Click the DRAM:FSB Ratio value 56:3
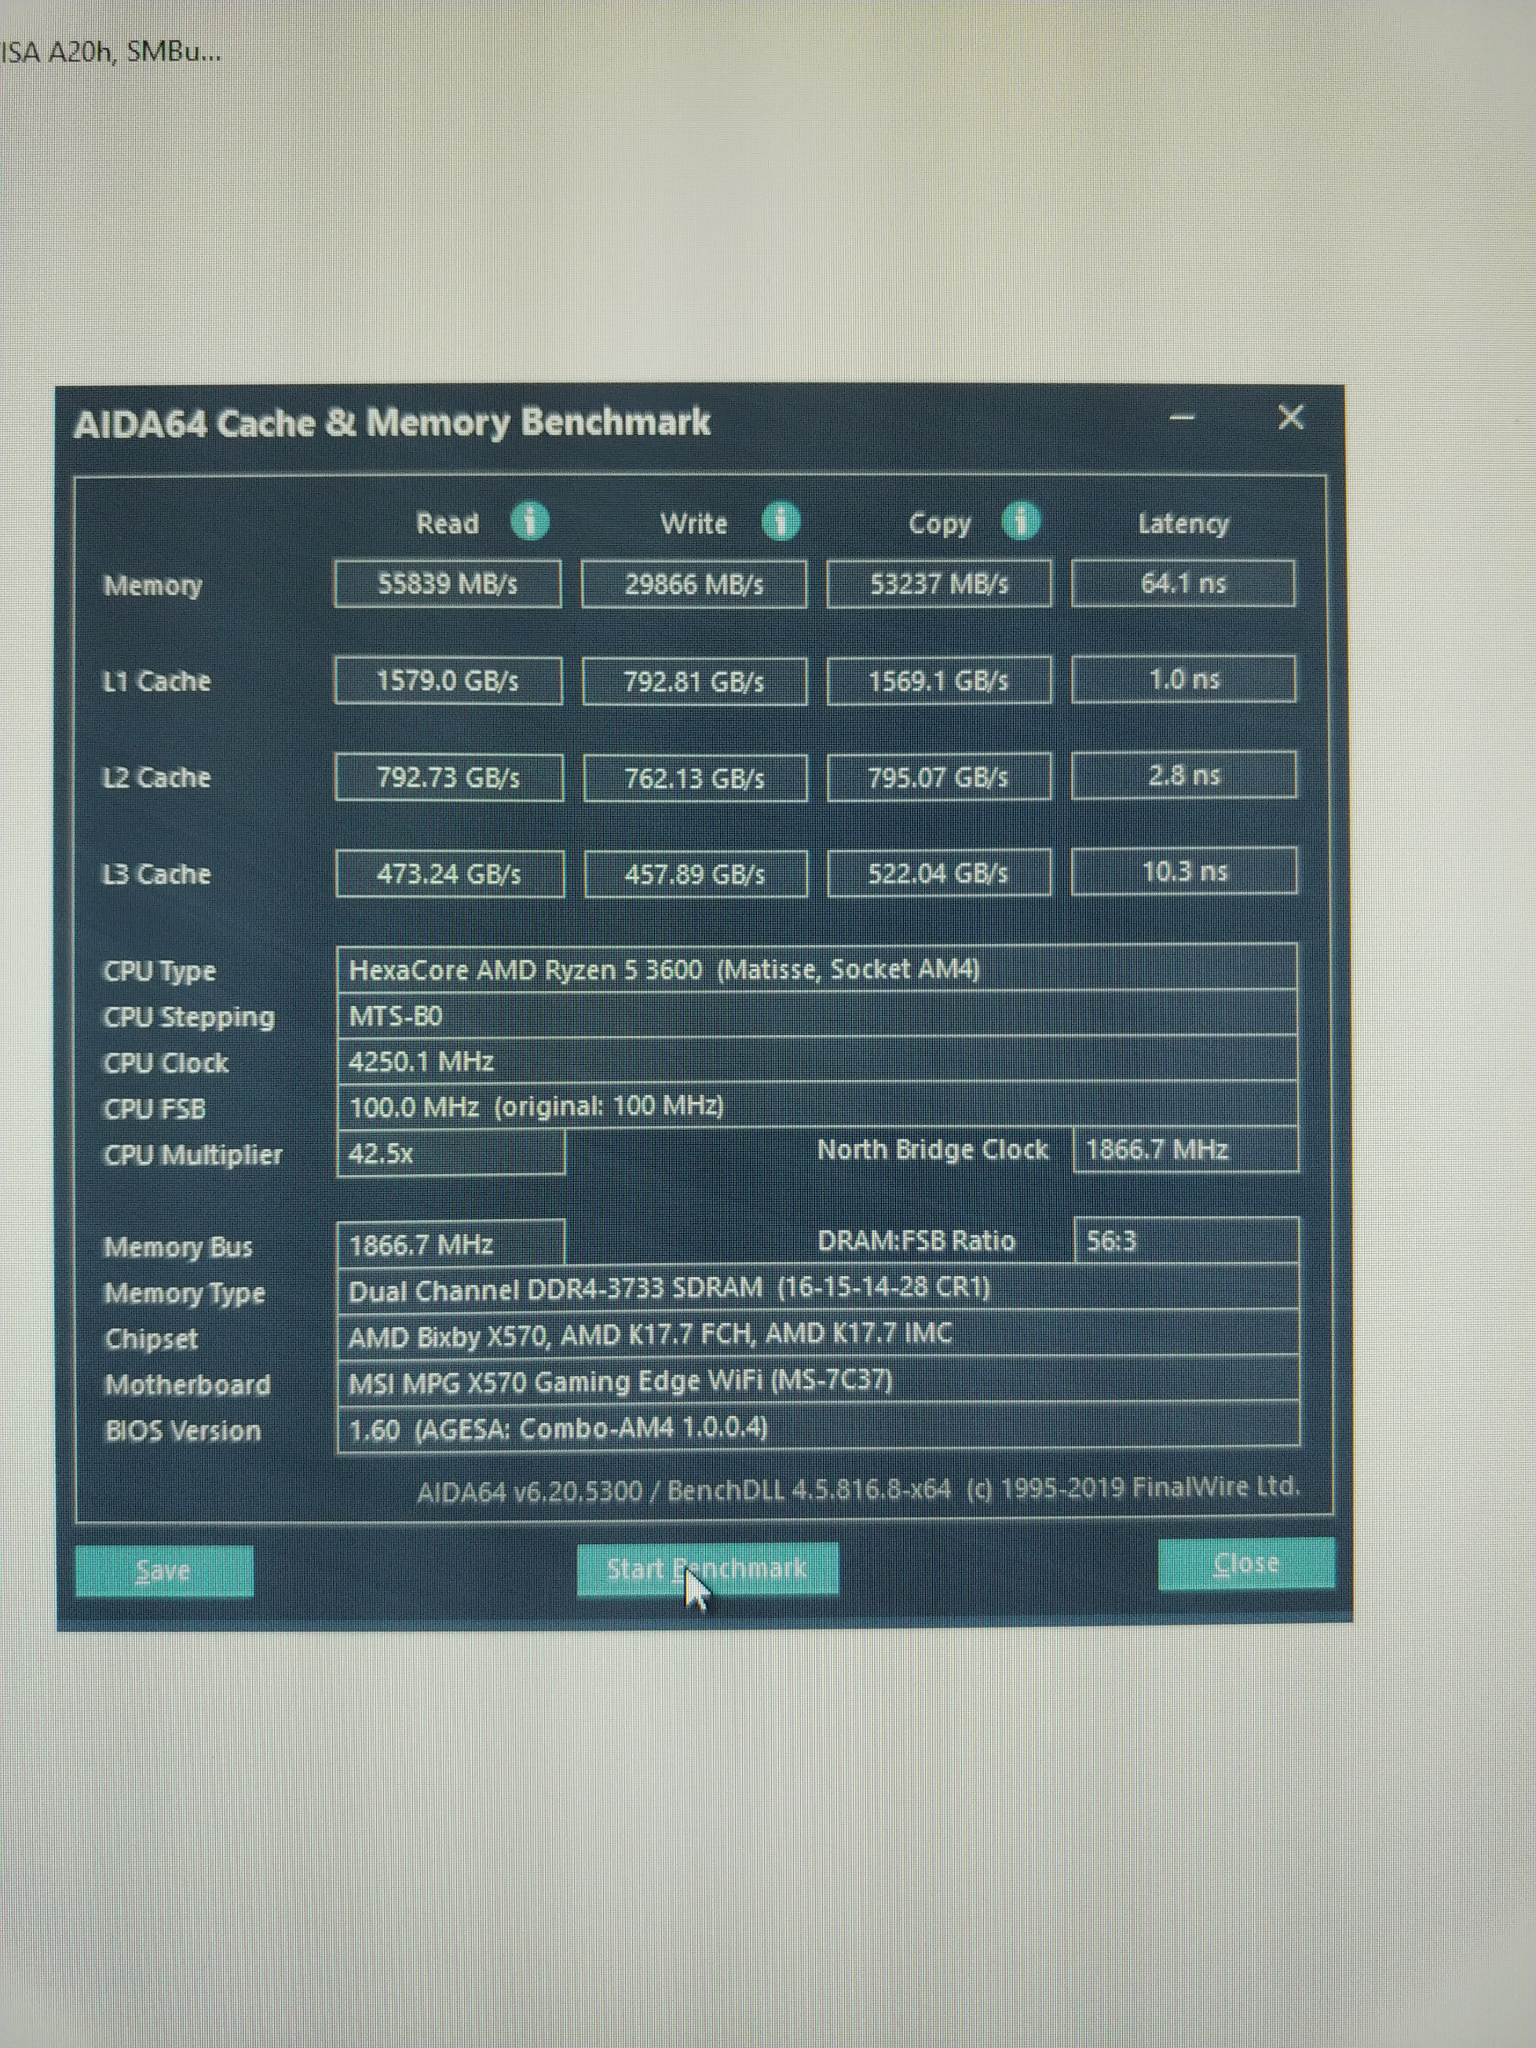 (x=1186, y=1241)
